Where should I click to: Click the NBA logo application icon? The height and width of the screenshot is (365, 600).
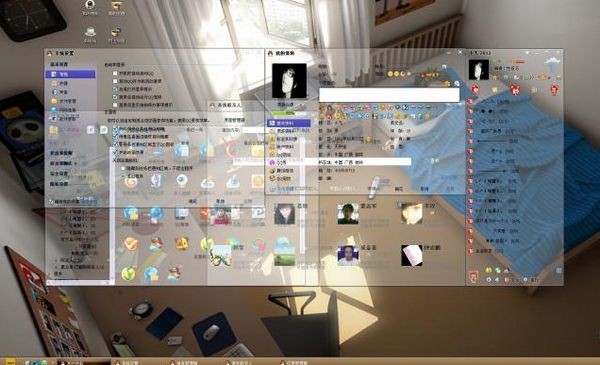(156, 180)
